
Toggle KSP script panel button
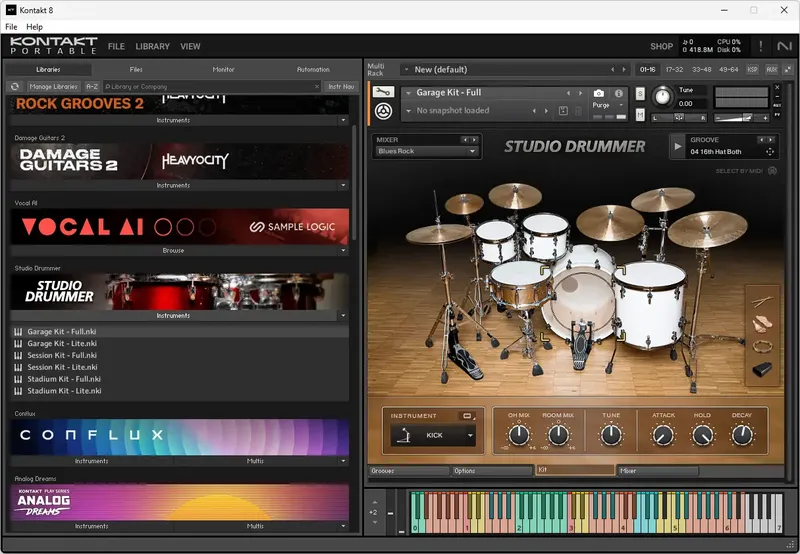752,69
